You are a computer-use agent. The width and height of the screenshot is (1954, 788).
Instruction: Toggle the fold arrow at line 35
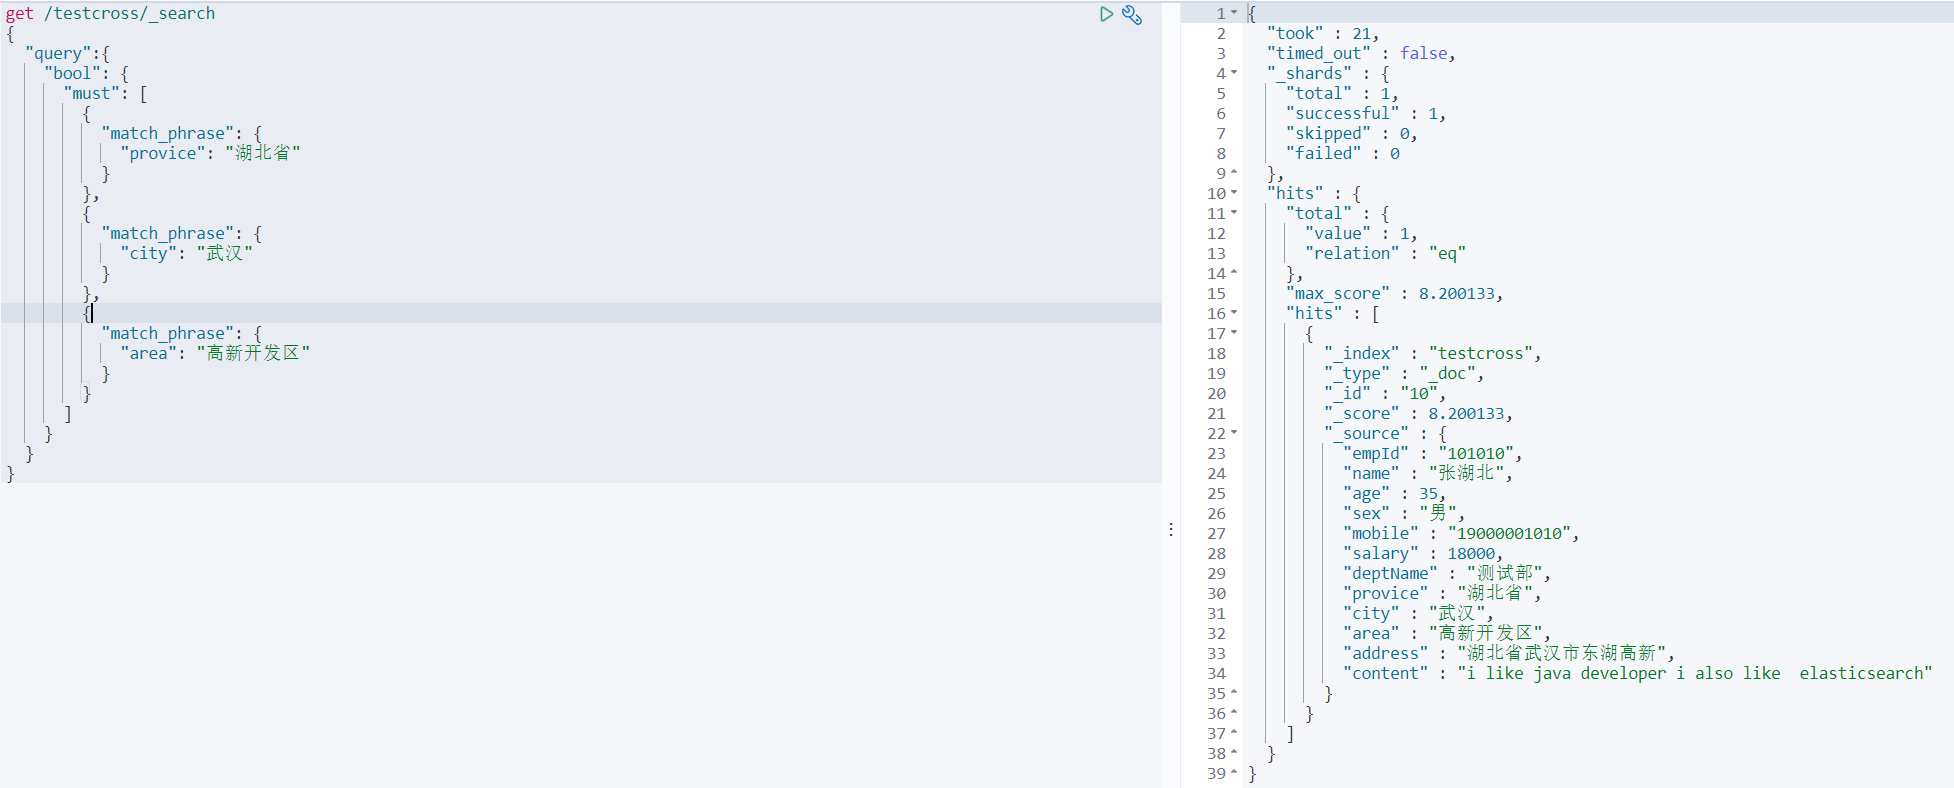click(1234, 693)
